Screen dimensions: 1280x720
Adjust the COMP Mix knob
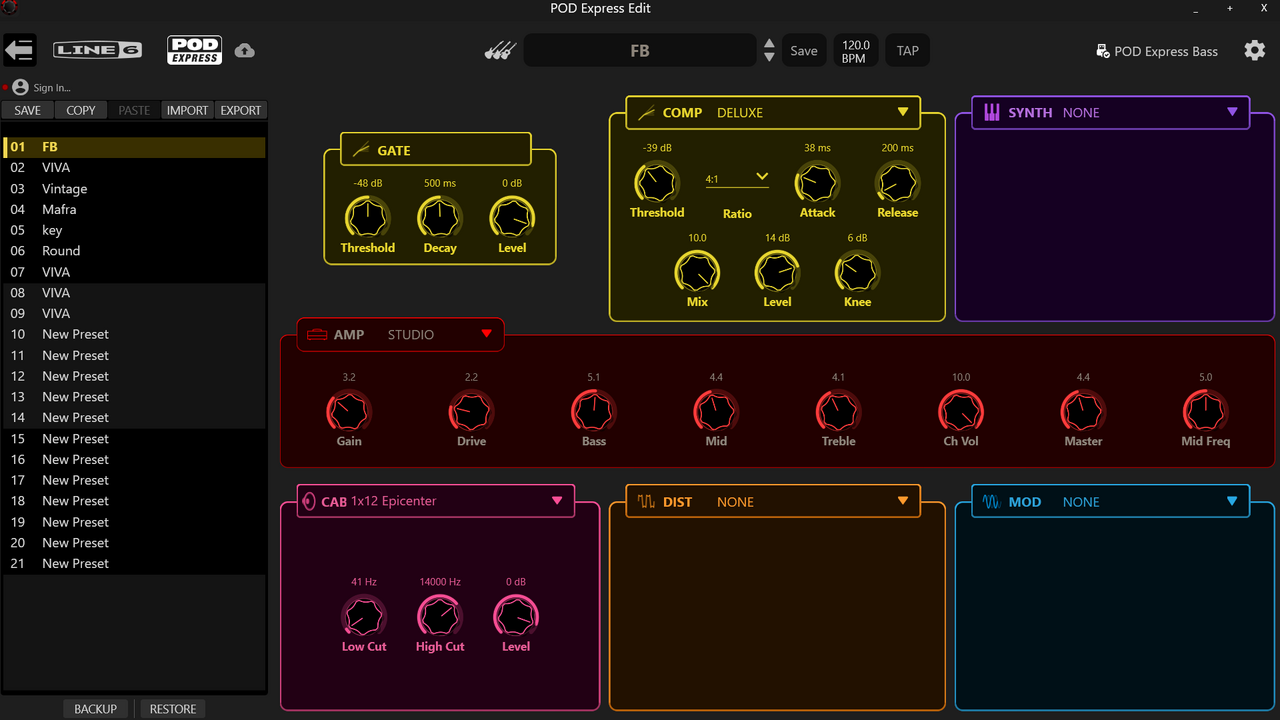pyautogui.click(x=697, y=271)
